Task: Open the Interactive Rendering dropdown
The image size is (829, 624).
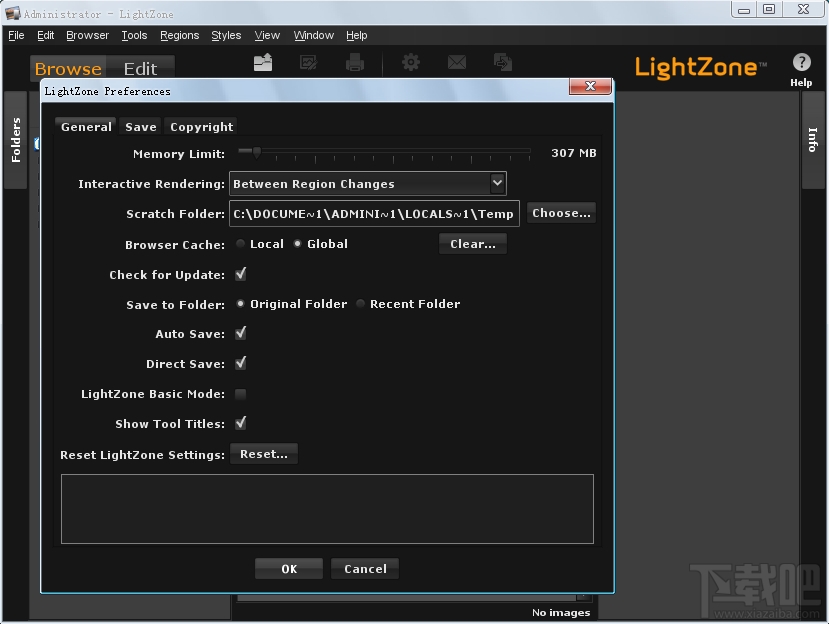Action: coord(367,183)
